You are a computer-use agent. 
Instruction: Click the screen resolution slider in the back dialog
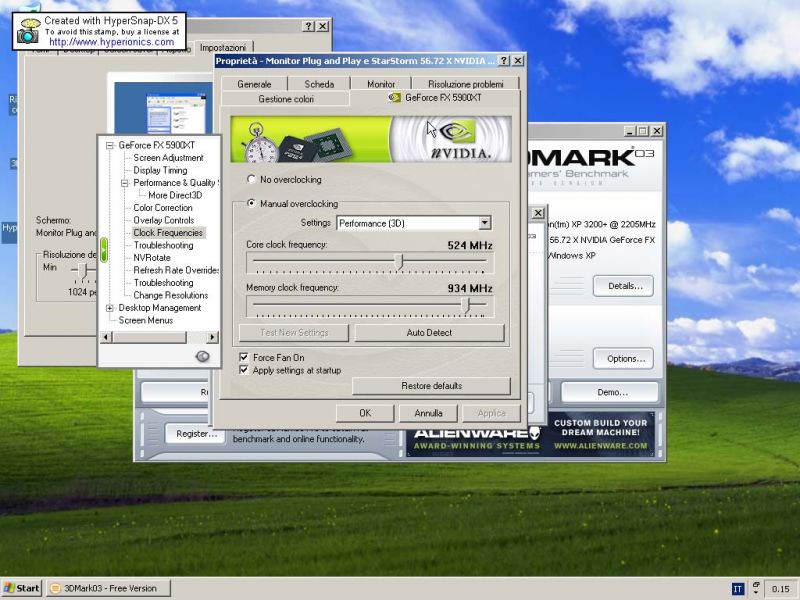pyautogui.click(x=84, y=269)
